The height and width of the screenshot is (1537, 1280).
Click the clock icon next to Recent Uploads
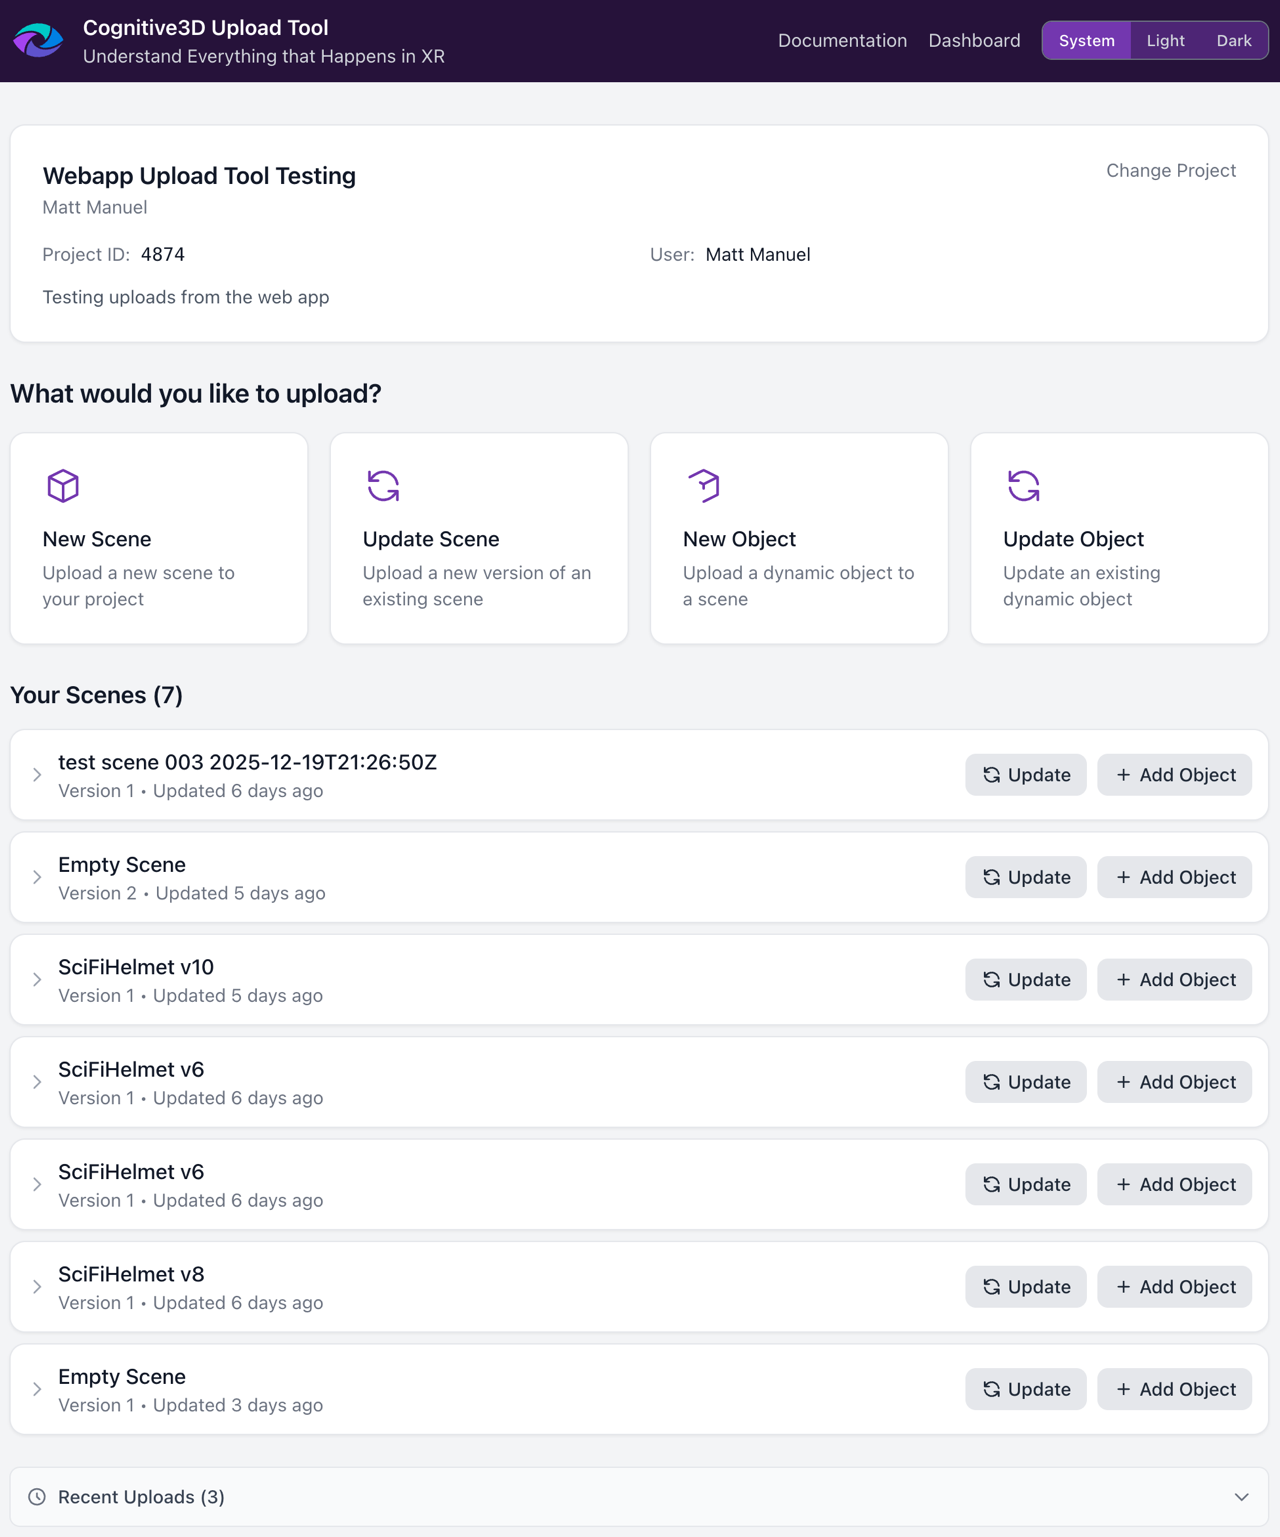coord(37,1496)
